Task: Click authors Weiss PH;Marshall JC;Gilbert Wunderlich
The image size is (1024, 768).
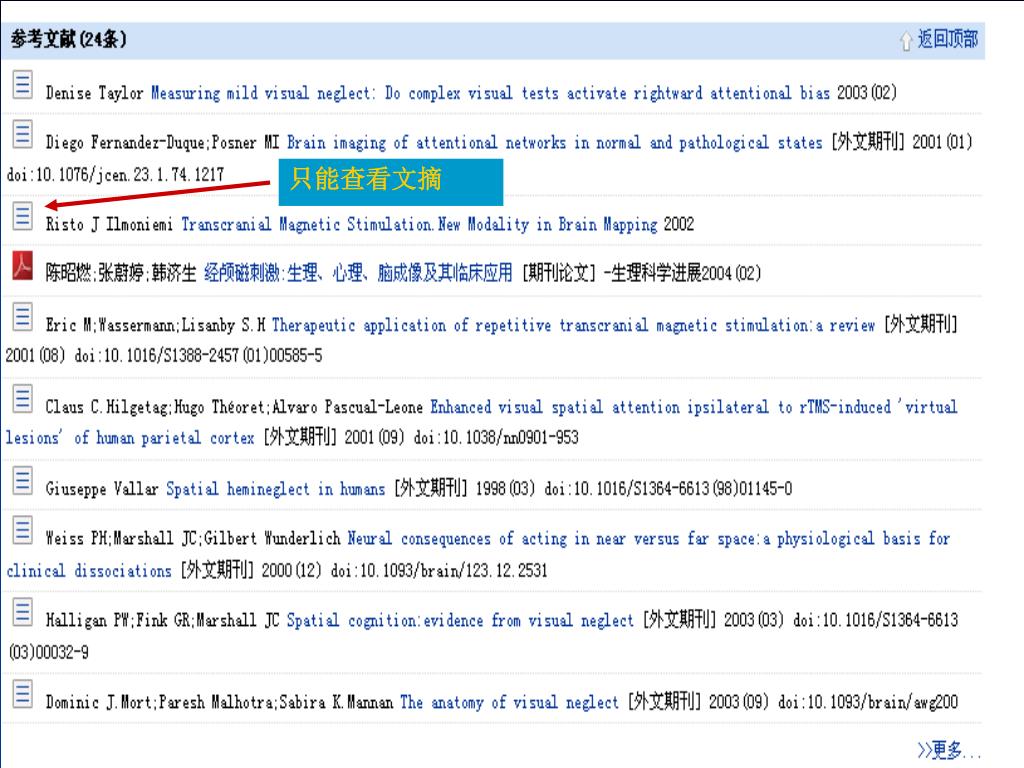Action: pyautogui.click(x=193, y=539)
